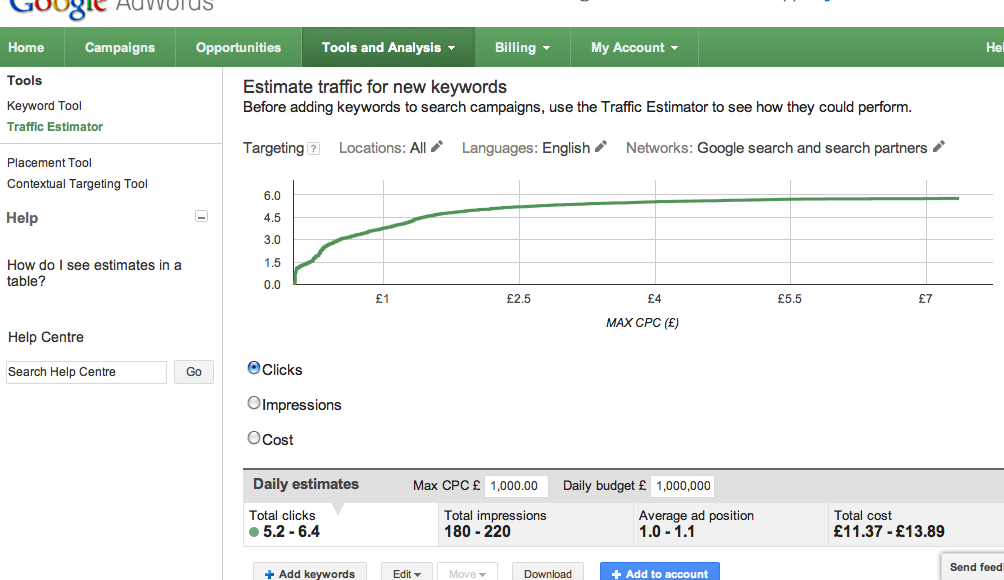The height and width of the screenshot is (580, 1004).
Task: Go to the Opportunities tab
Action: [238, 47]
